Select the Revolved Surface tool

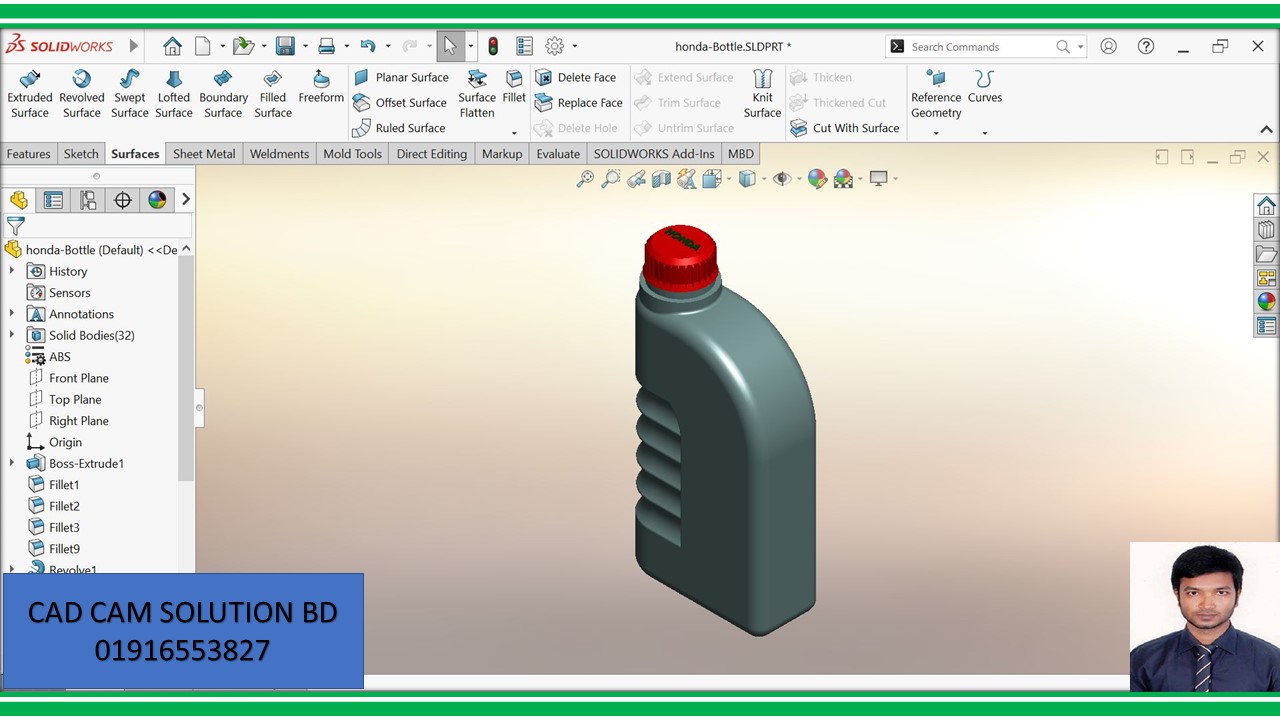pyautogui.click(x=82, y=94)
